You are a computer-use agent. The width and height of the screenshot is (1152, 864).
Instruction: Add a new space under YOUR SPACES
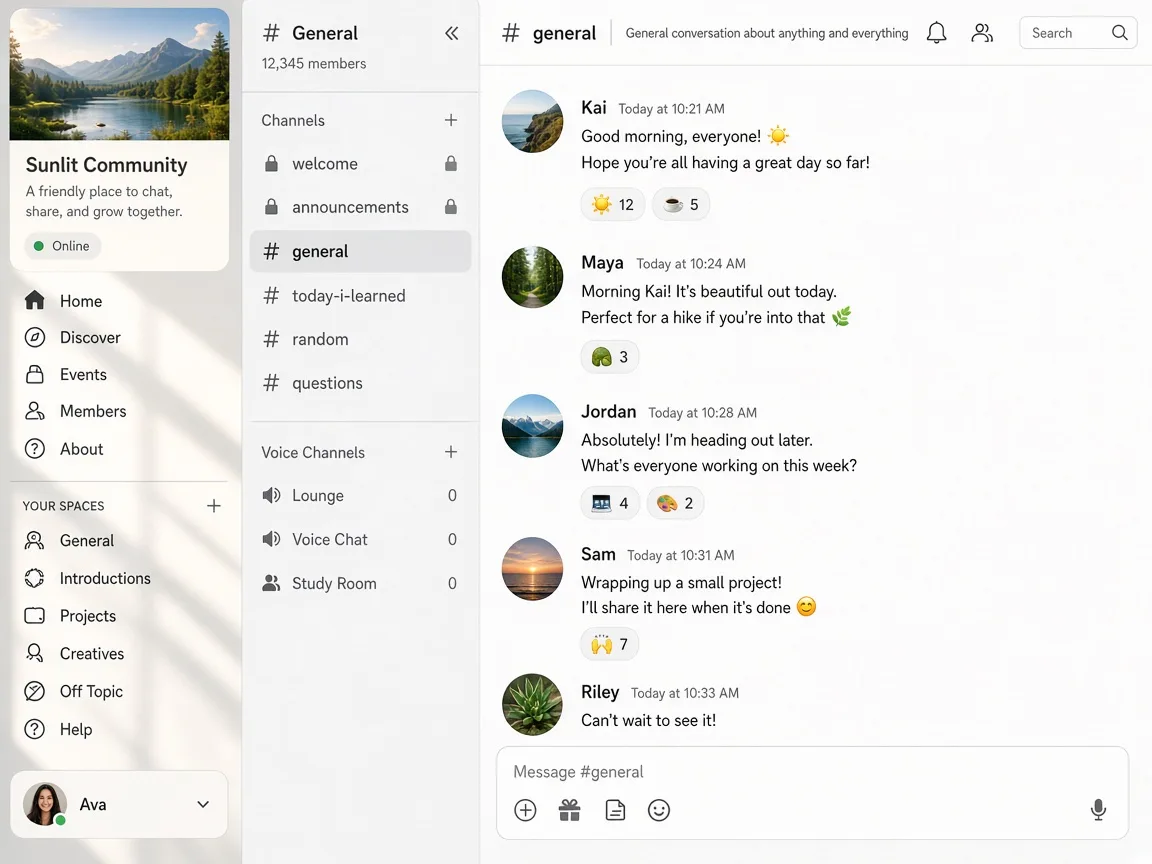[214, 505]
